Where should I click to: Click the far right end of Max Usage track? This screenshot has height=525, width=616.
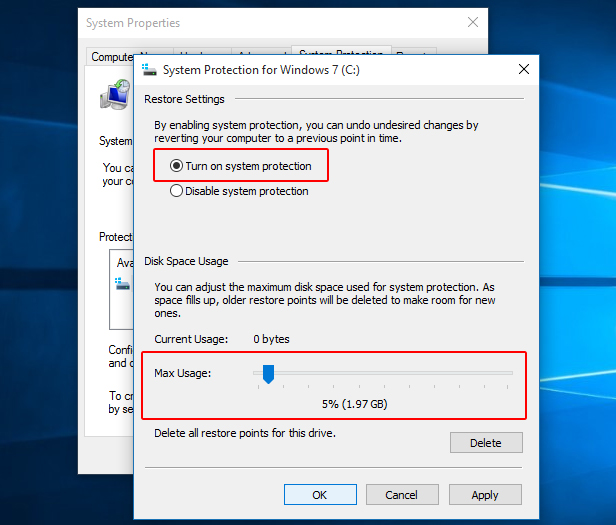click(511, 374)
